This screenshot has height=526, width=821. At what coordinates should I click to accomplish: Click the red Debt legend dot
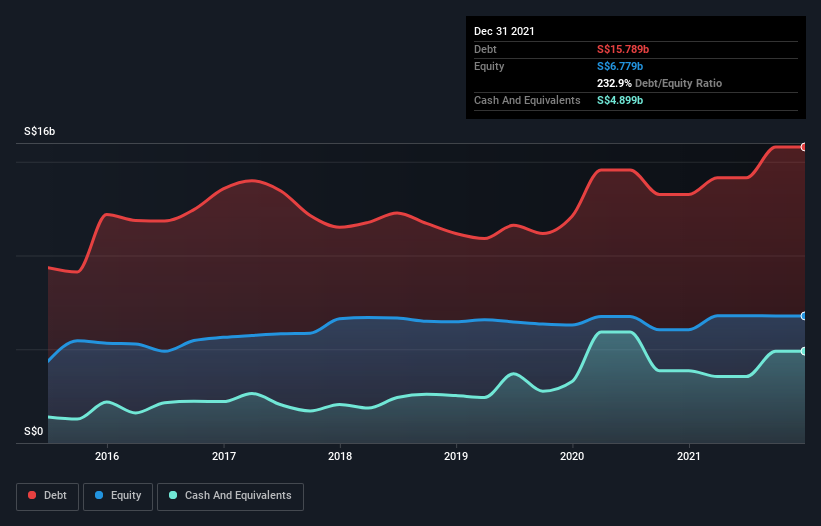click(x=32, y=495)
